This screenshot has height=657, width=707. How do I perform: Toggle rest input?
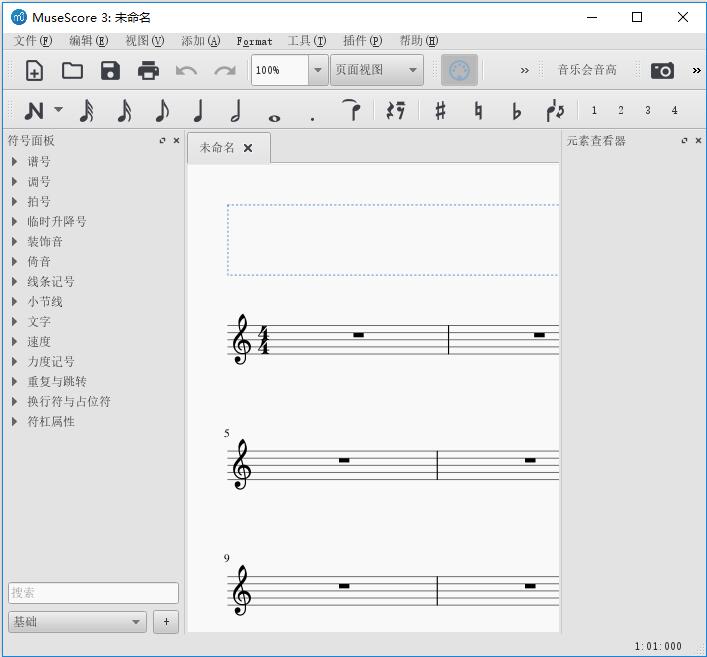click(396, 110)
